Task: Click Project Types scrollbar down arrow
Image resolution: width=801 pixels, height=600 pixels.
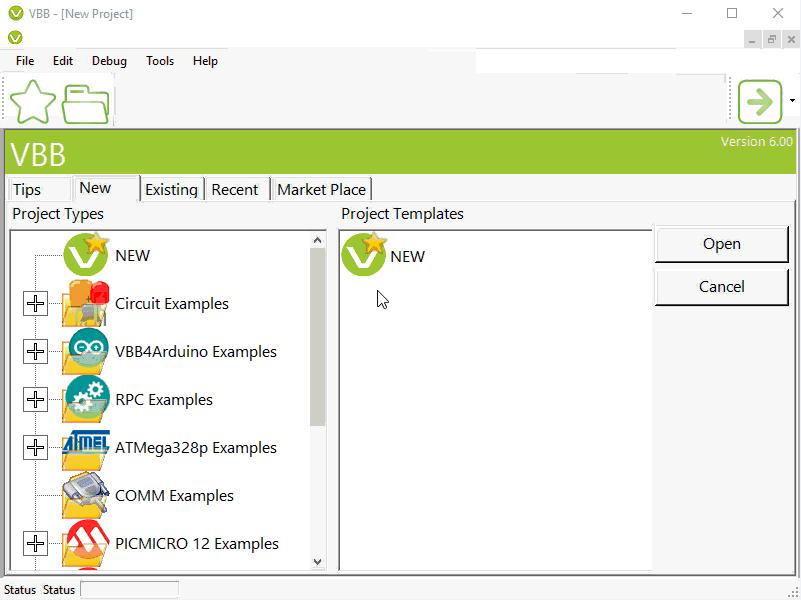Action: pyautogui.click(x=317, y=562)
